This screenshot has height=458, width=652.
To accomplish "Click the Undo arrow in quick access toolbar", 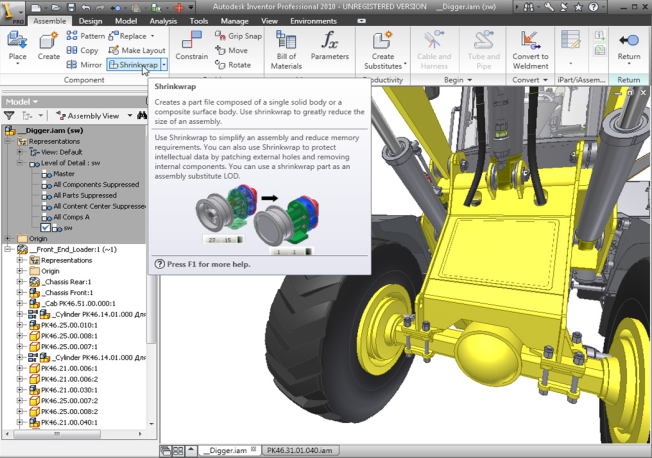I will pos(86,7).
